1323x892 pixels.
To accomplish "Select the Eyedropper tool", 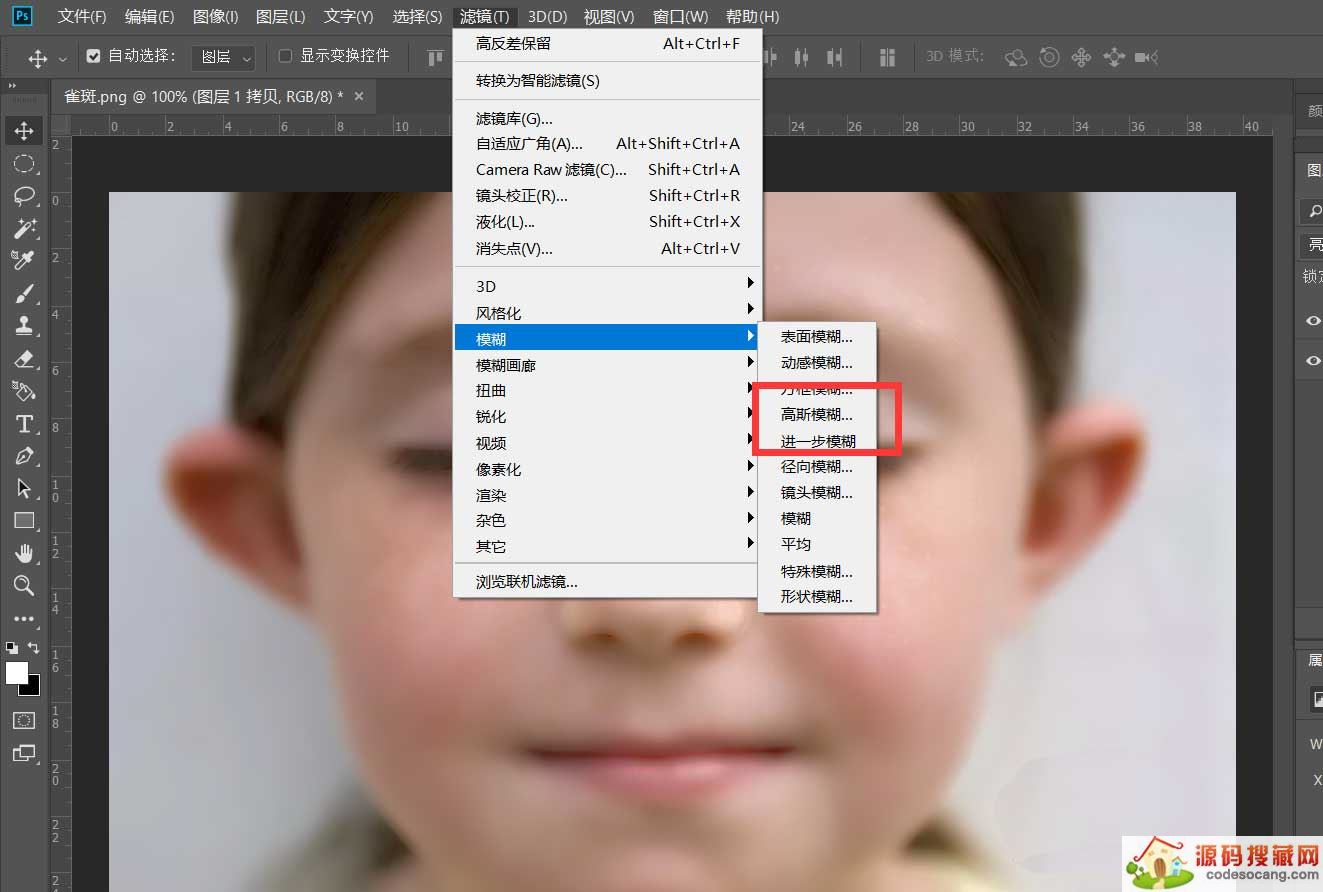I will pos(24,260).
